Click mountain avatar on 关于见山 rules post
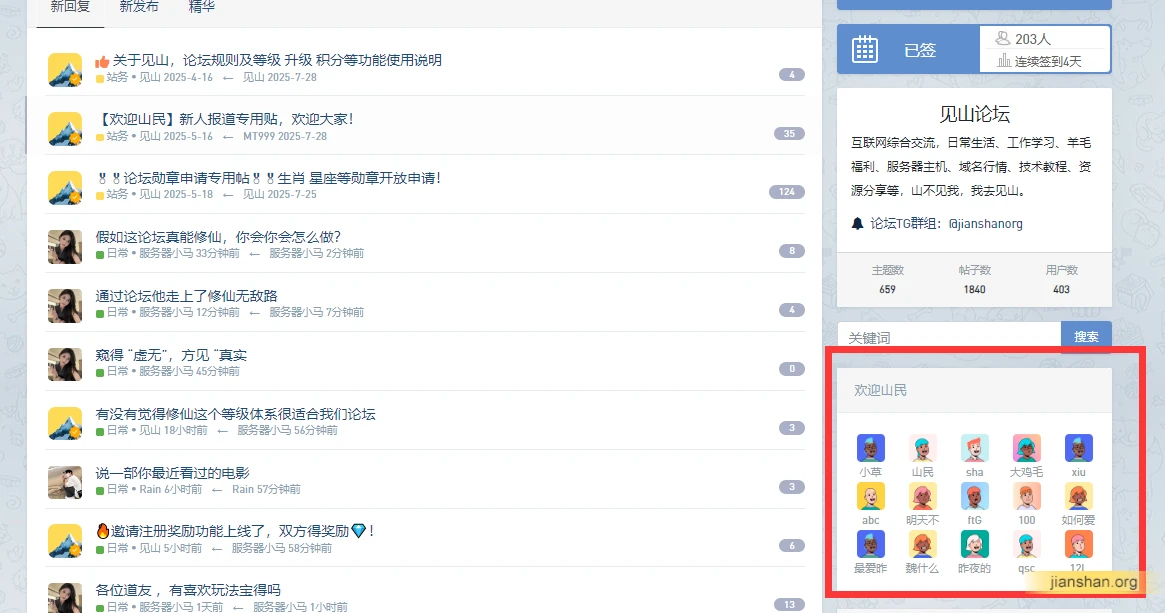1165x613 pixels. click(x=65, y=70)
